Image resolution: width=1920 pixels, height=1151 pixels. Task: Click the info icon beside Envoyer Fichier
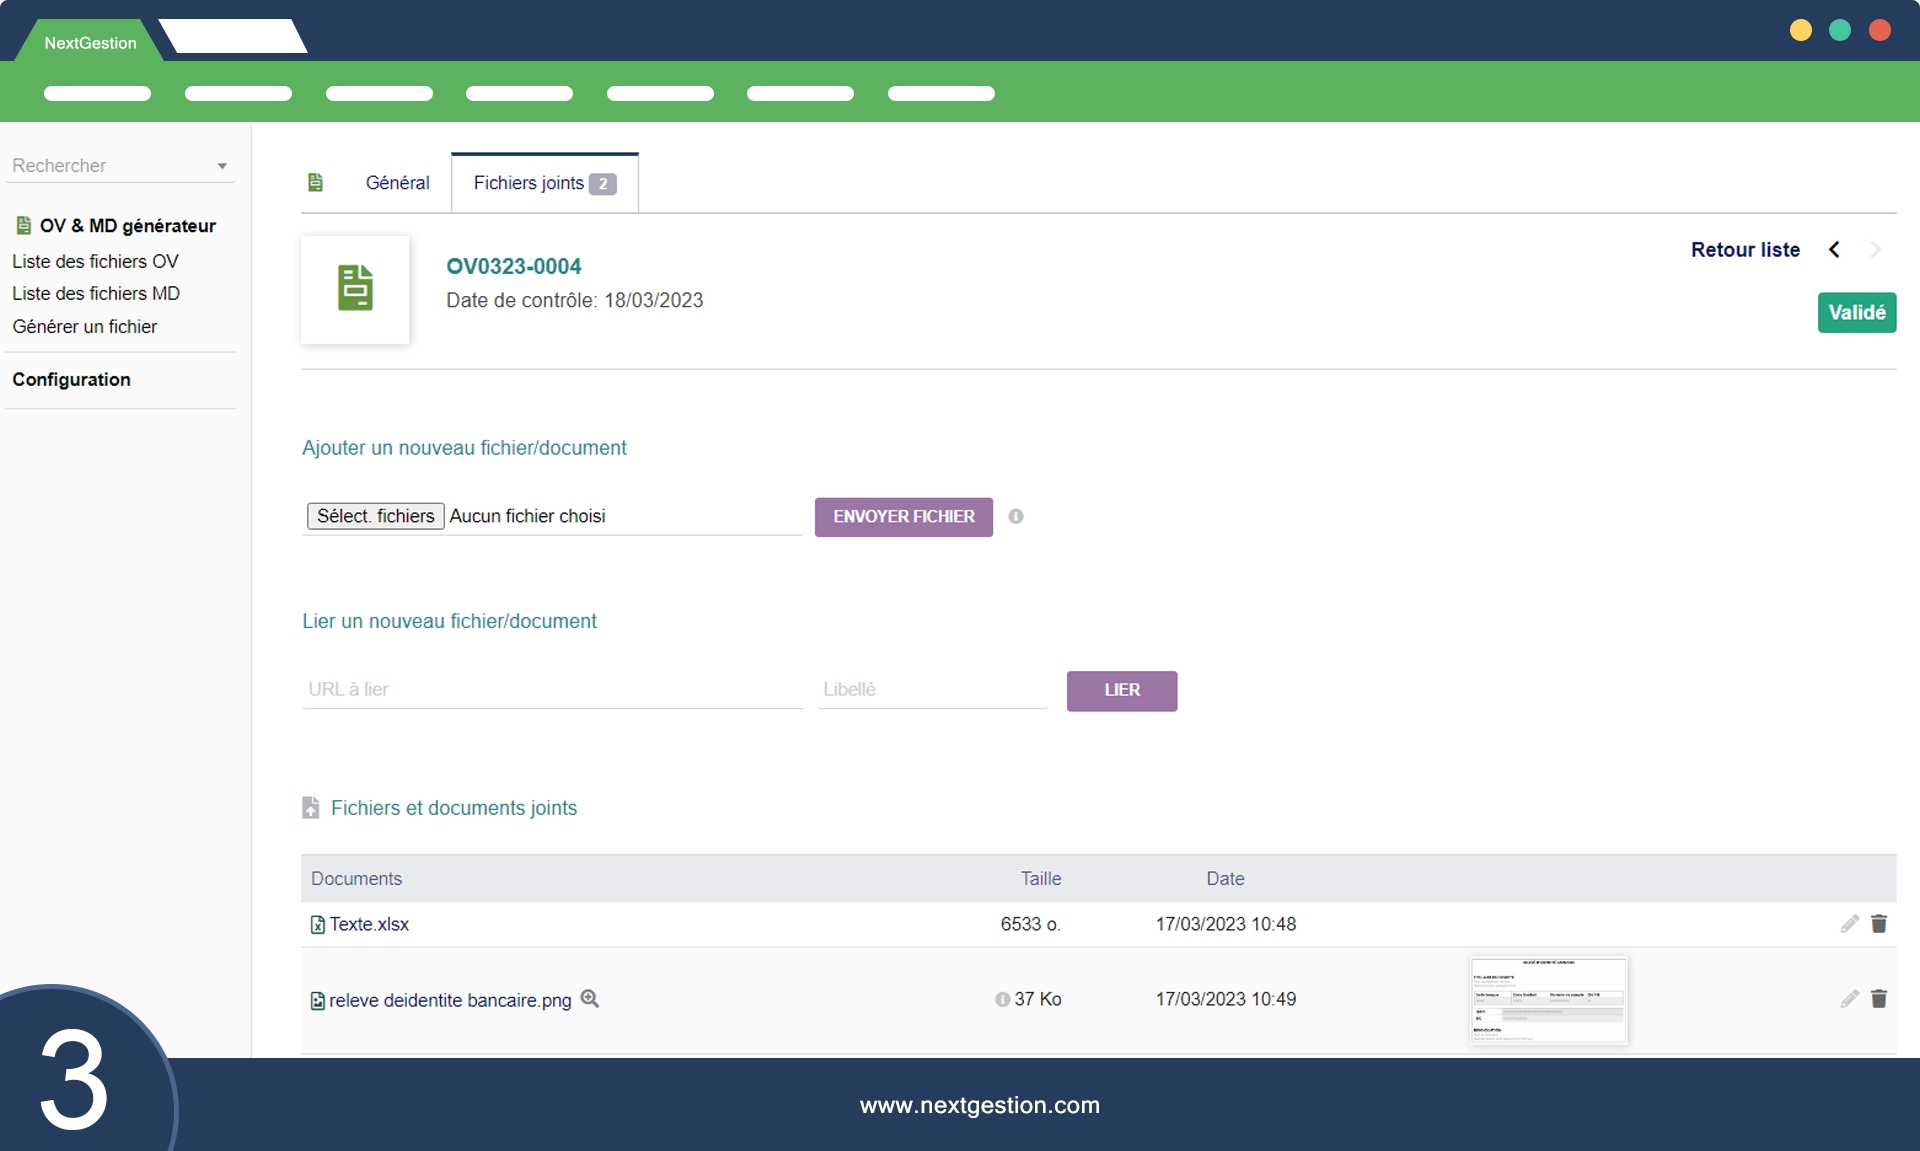1016,516
